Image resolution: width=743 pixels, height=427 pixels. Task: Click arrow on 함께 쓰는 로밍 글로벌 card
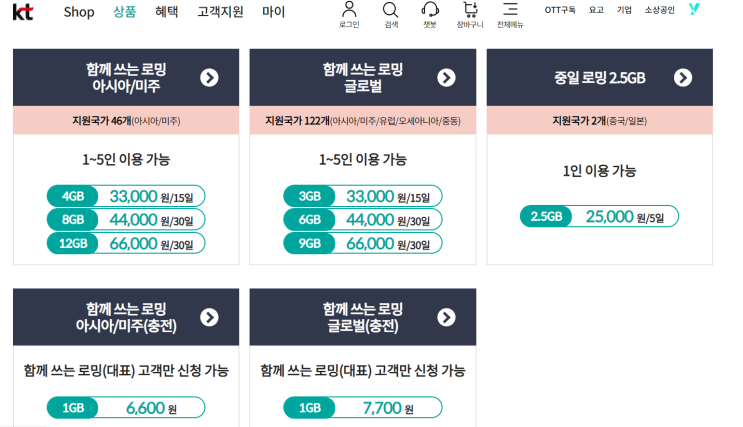click(x=446, y=77)
